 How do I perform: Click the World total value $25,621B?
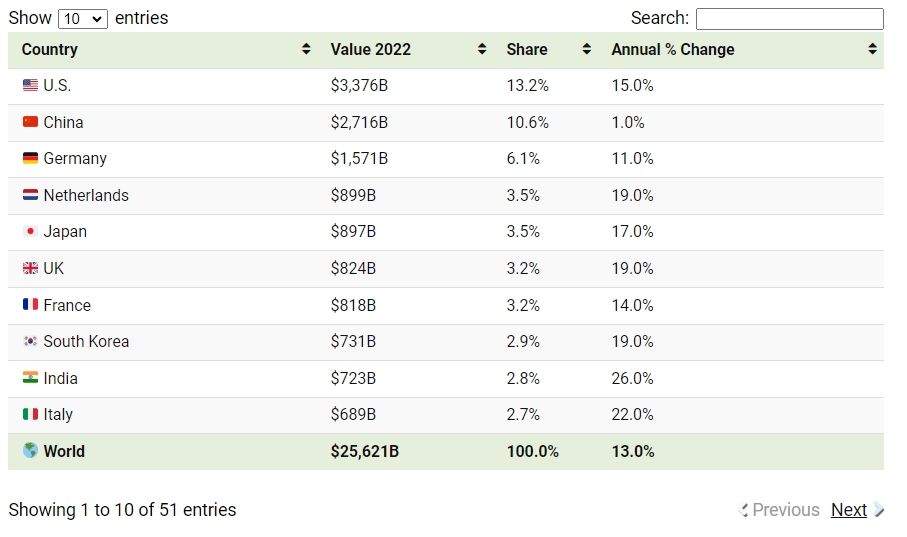[x=365, y=451]
